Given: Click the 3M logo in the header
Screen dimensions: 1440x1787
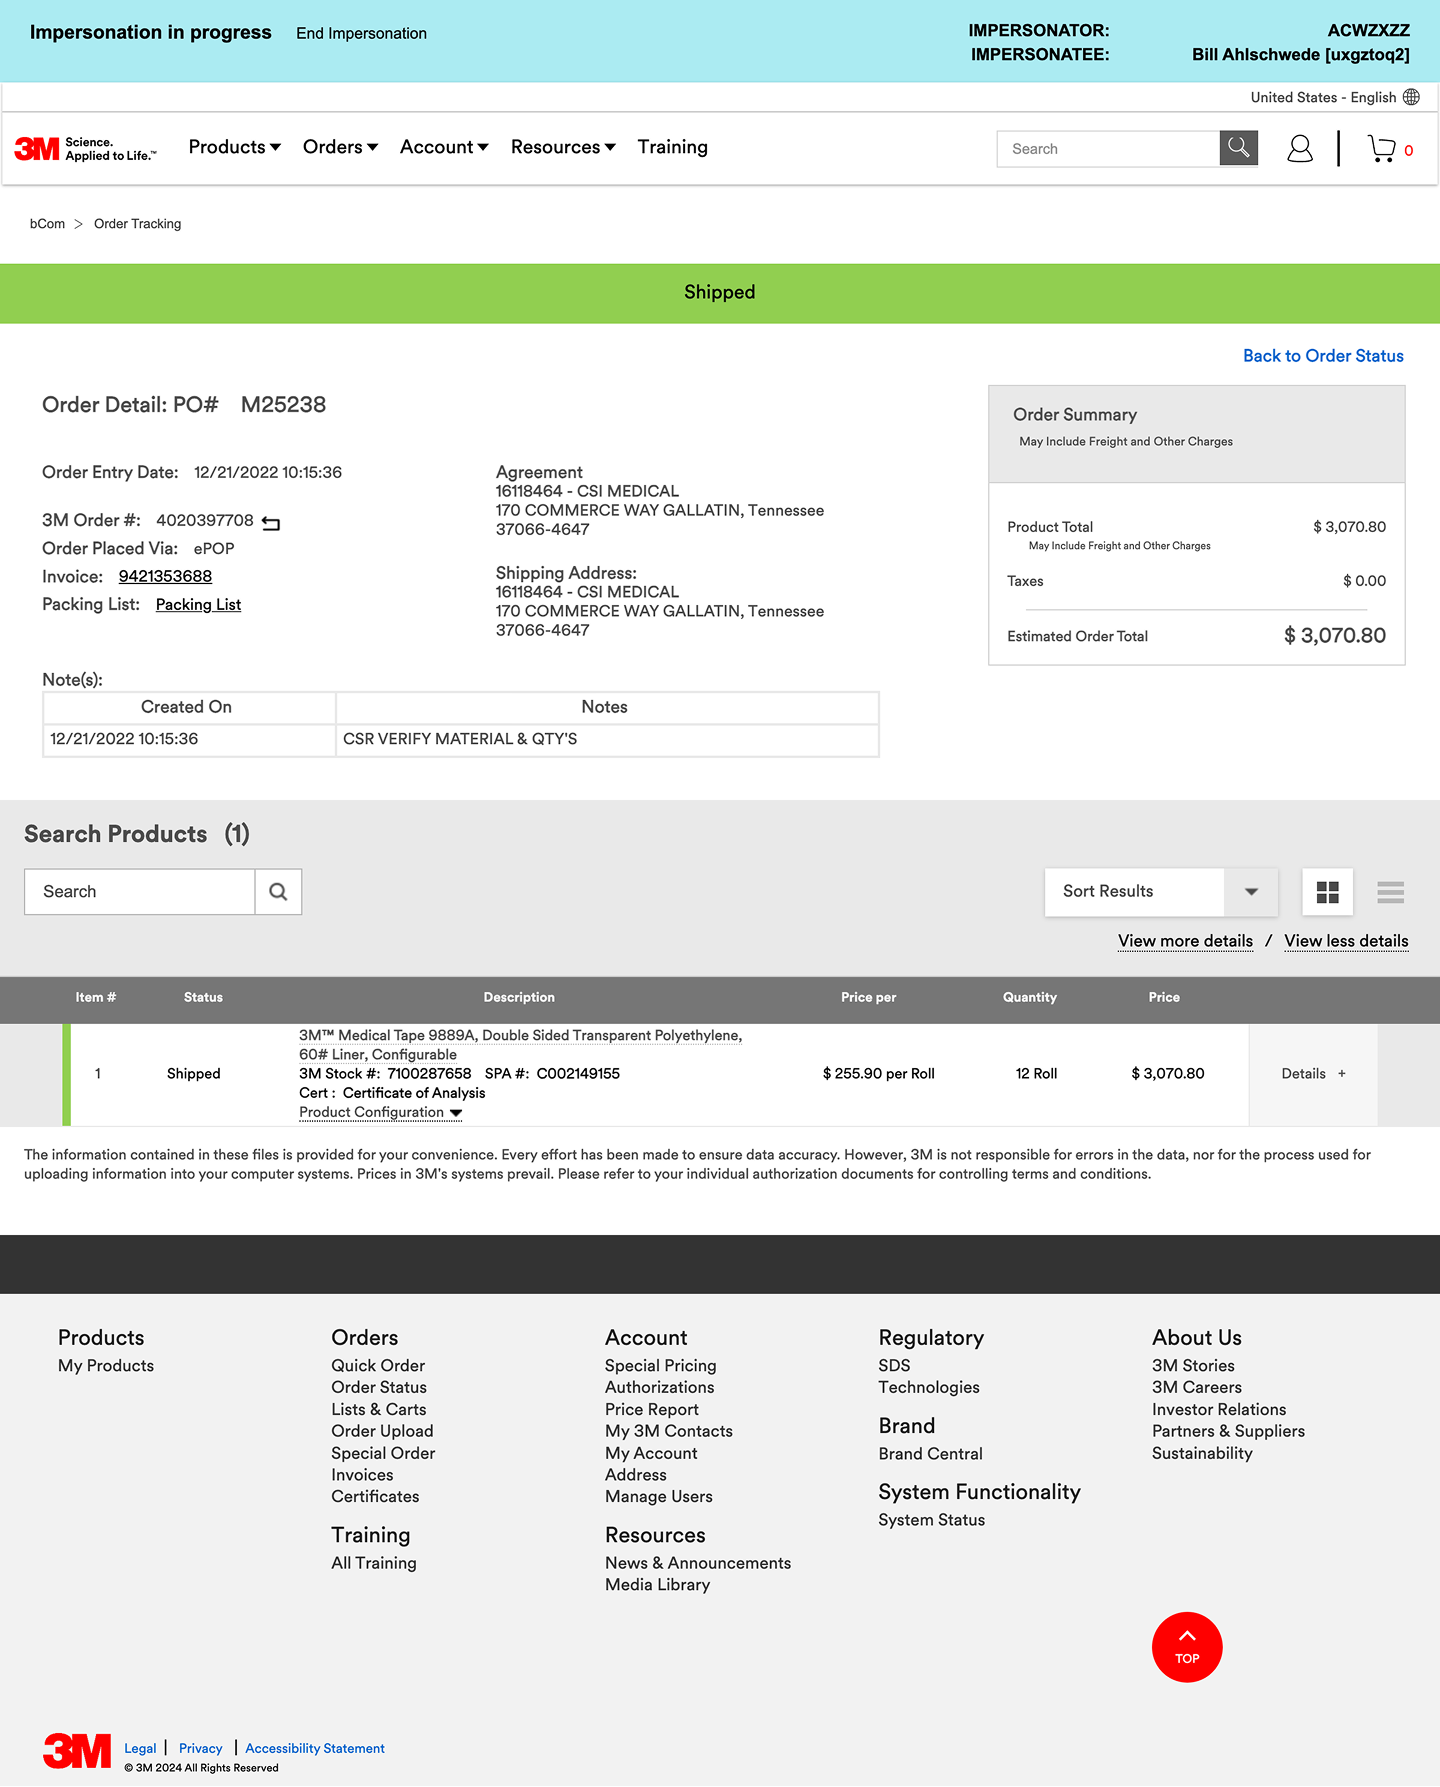Looking at the screenshot, I should click(x=85, y=149).
